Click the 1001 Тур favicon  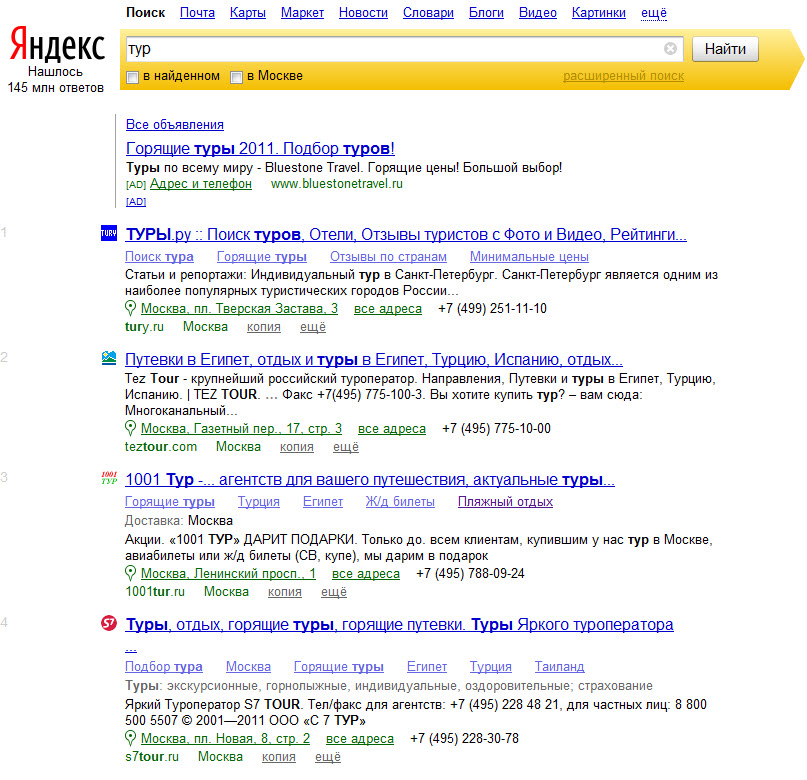point(109,478)
